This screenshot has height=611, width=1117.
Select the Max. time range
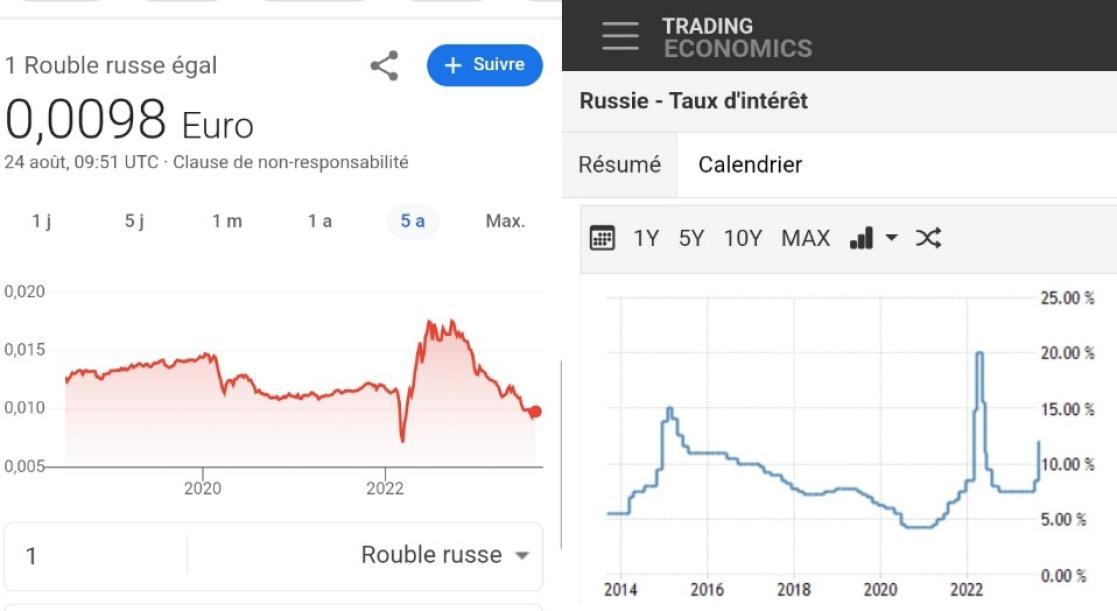point(505,221)
